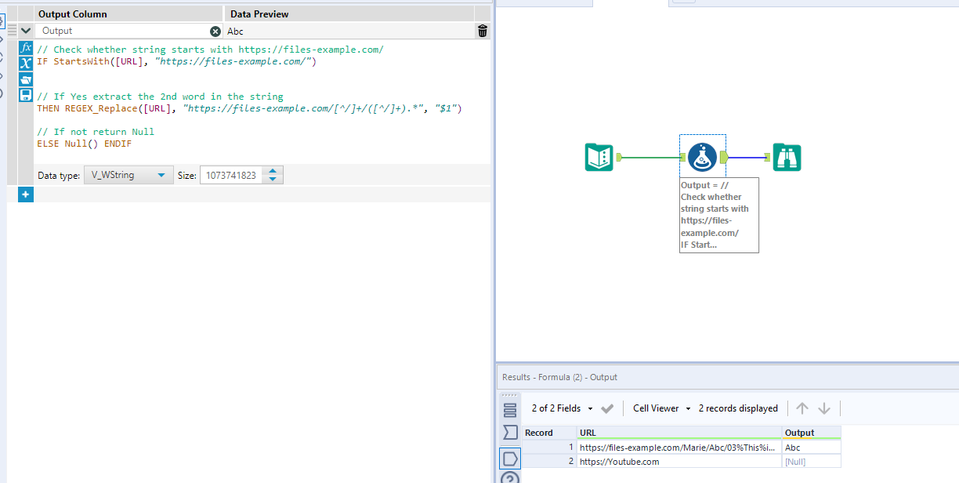
Task: Click the URL column header
Action: click(679, 432)
